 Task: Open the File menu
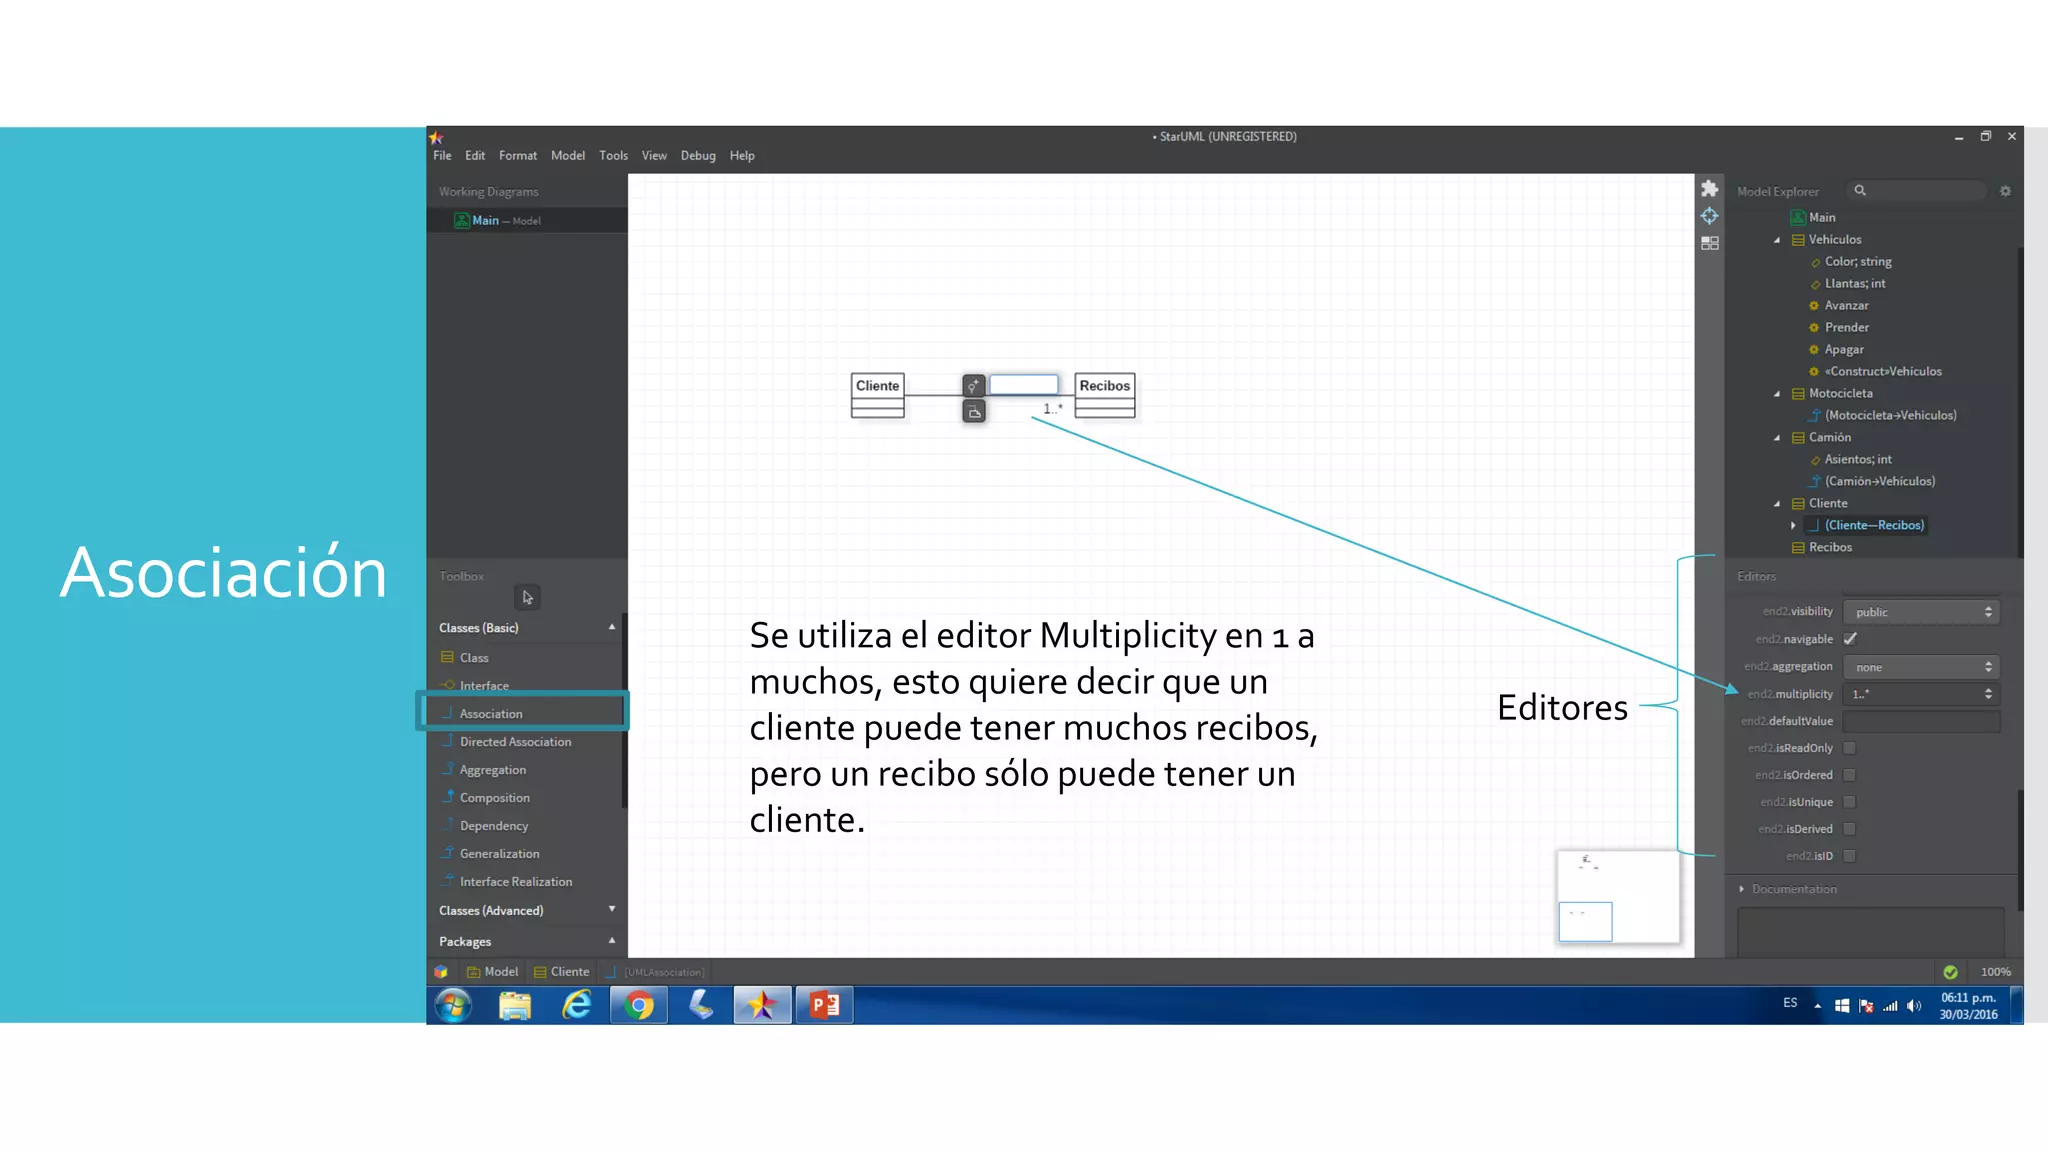442,156
